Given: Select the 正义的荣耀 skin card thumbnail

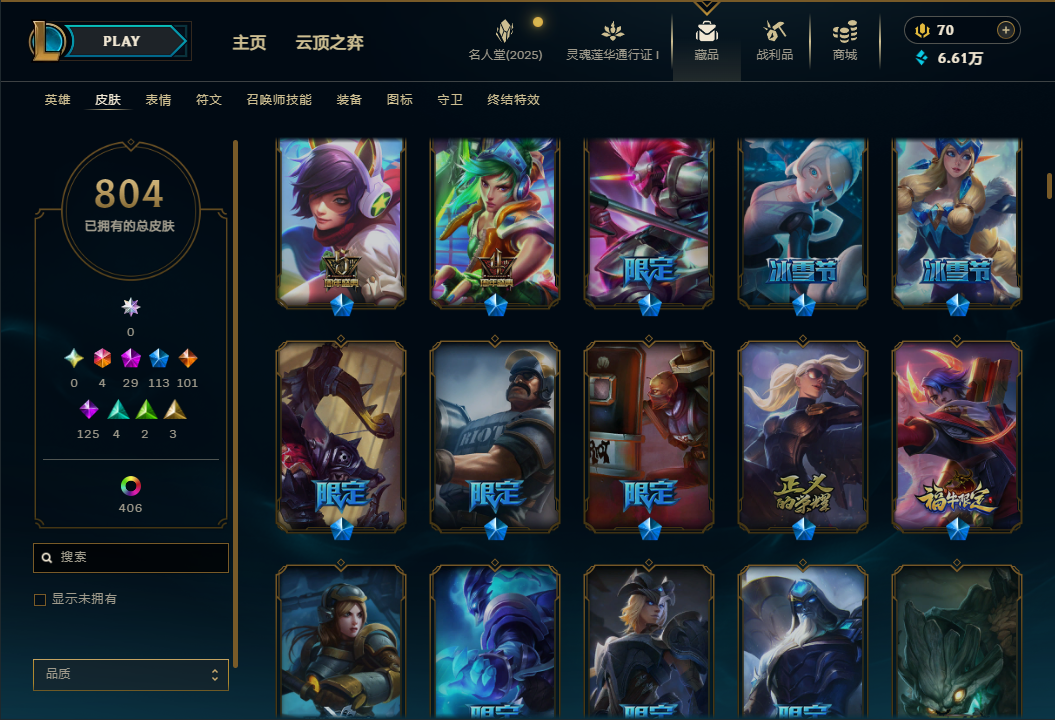Looking at the screenshot, I should pyautogui.click(x=803, y=436).
